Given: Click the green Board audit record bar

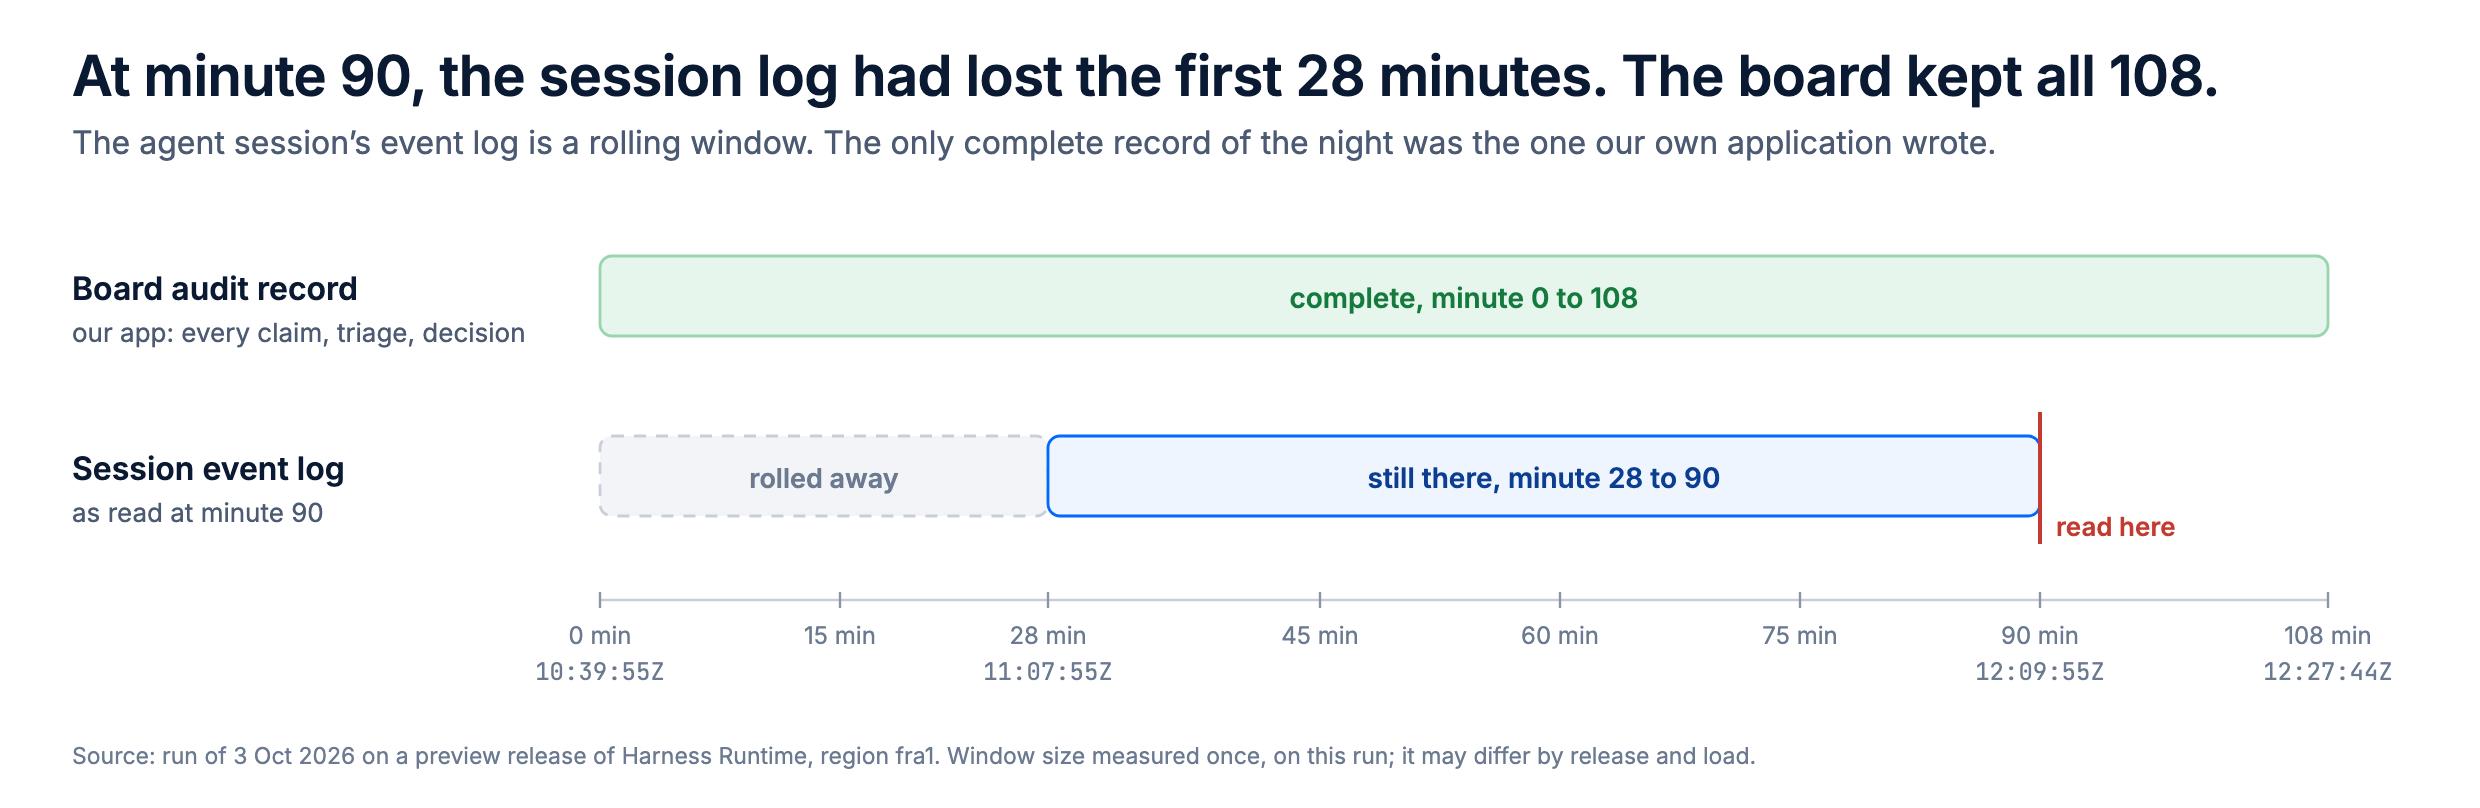Looking at the screenshot, I should coord(1464,296).
